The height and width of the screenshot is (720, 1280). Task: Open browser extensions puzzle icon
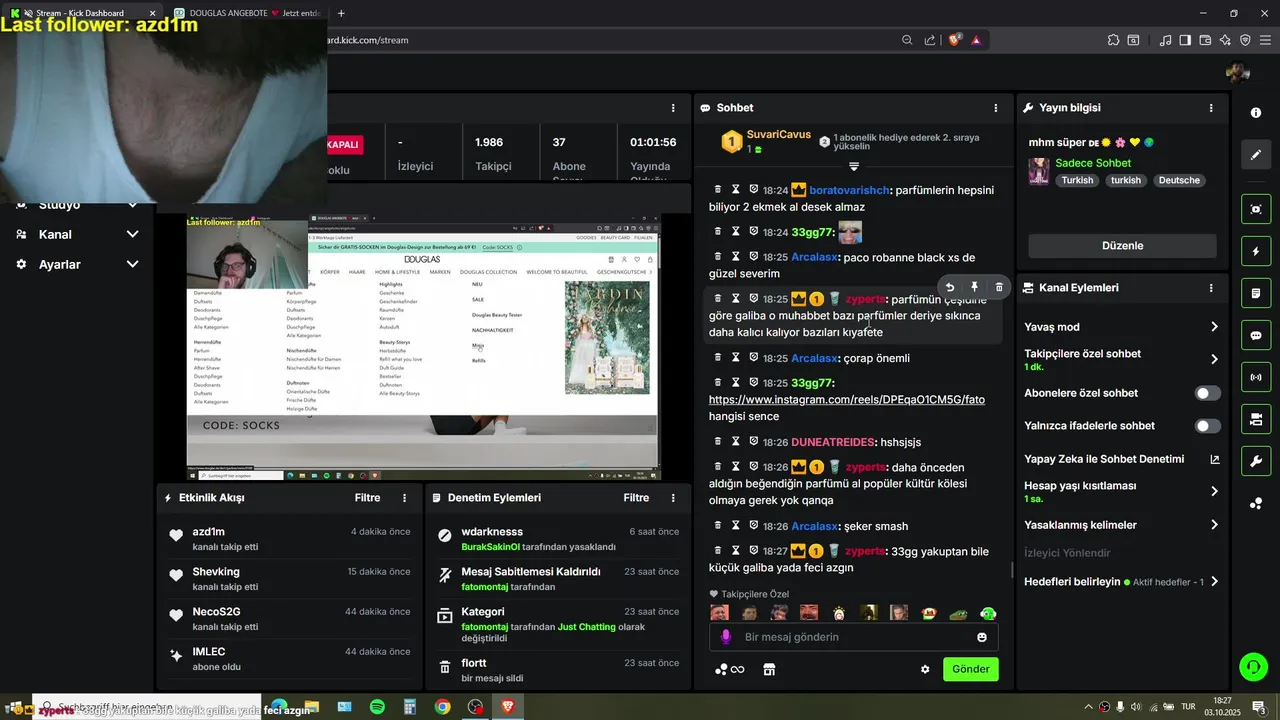[1113, 40]
